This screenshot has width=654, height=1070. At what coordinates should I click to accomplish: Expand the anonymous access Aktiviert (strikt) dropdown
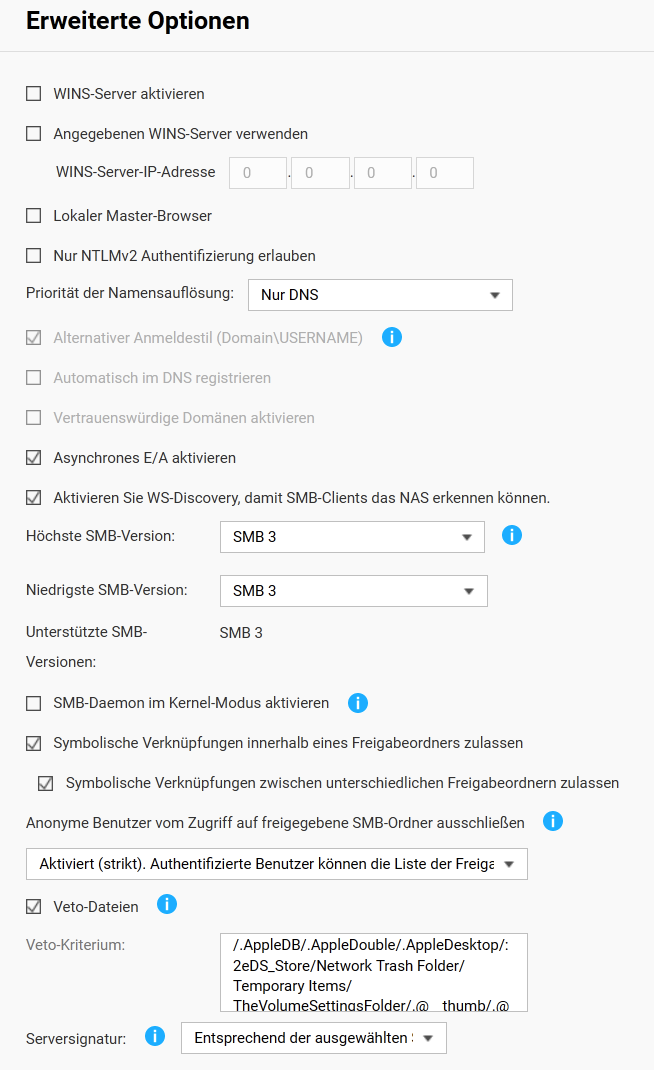click(276, 864)
